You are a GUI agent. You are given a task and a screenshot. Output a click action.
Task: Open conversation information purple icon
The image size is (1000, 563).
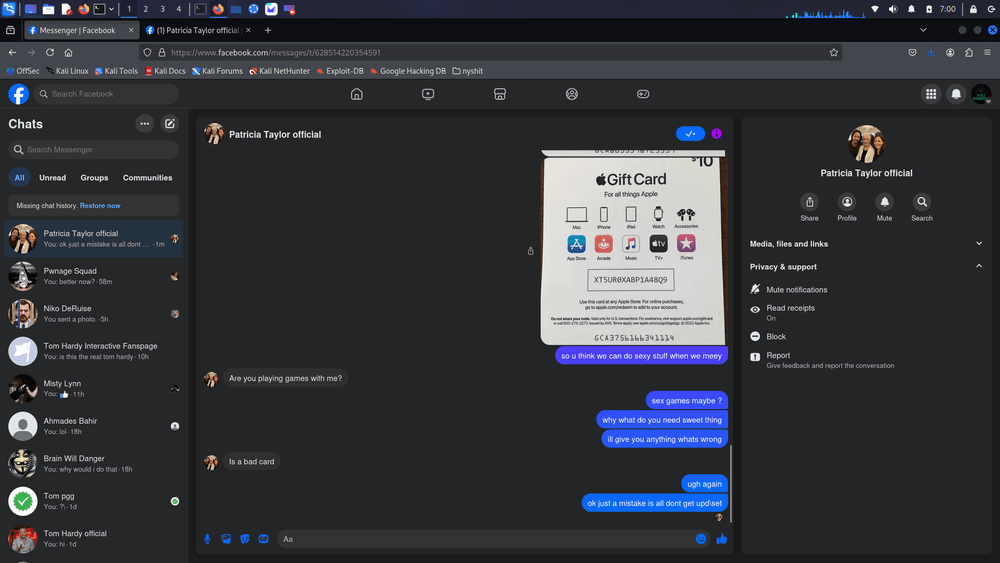(x=716, y=134)
